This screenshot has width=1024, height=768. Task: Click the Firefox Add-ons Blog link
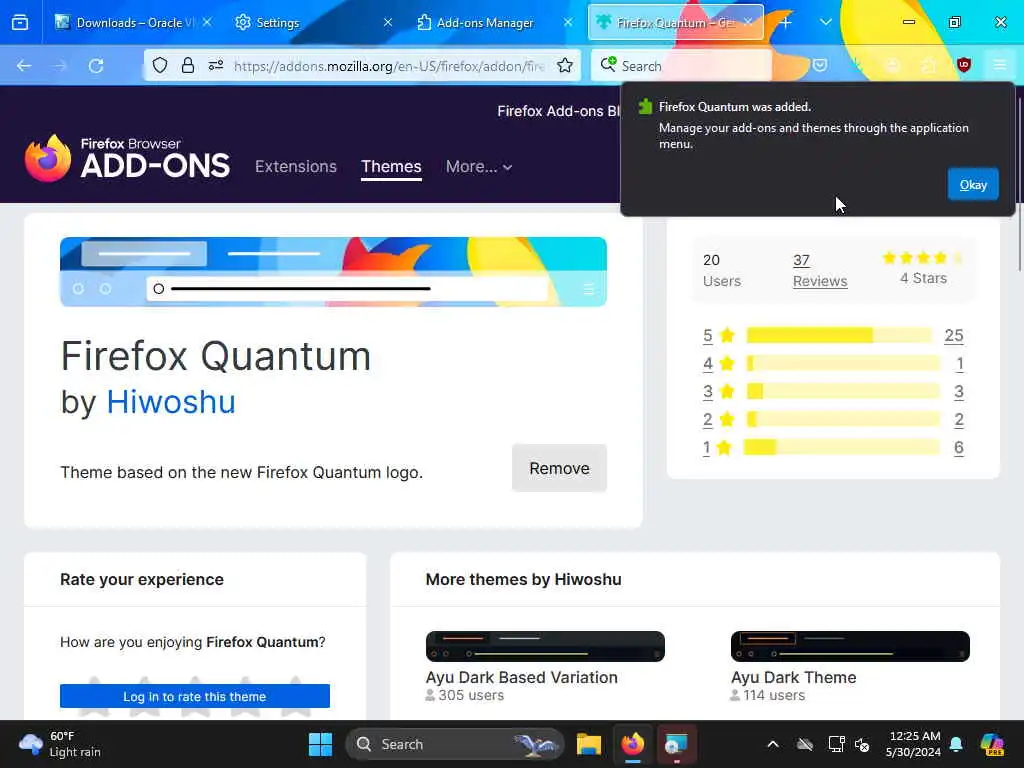tap(558, 111)
